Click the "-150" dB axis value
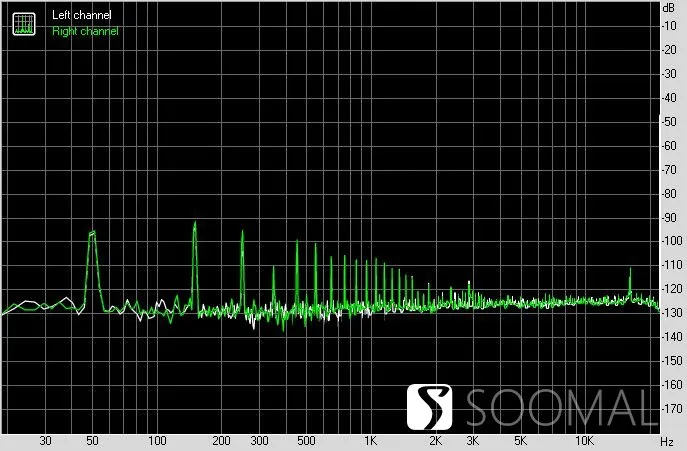 (672, 361)
